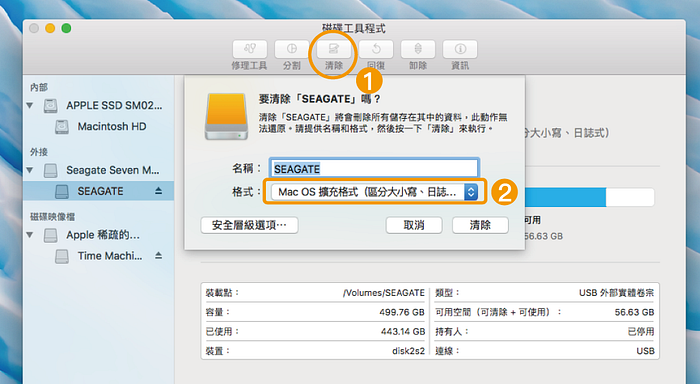Open 安全層級選項 security options
Screen dimensions: 700x384
pyautogui.click(x=249, y=225)
